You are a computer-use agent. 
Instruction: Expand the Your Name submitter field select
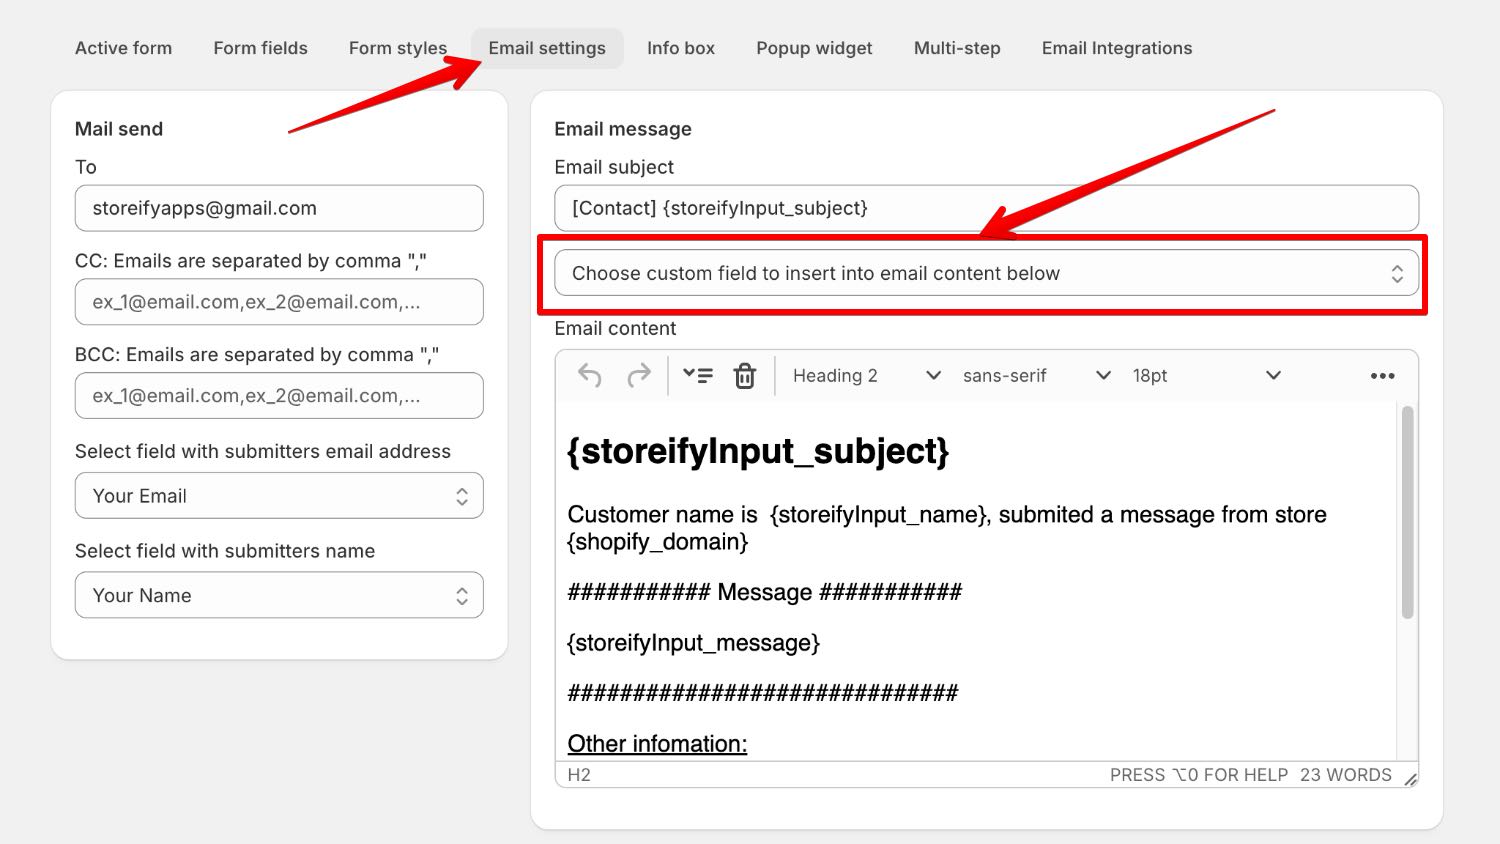click(279, 596)
